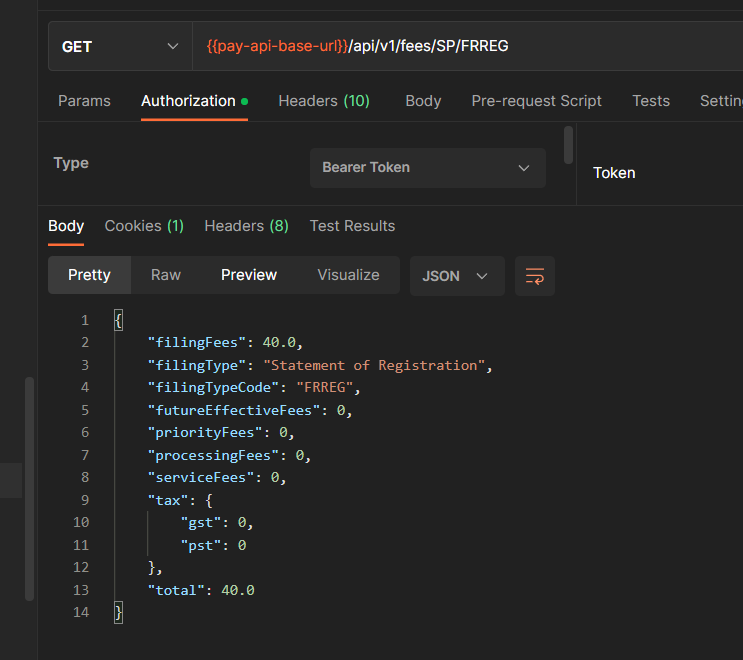Click the Token label
The image size is (743, 660).
click(x=614, y=173)
